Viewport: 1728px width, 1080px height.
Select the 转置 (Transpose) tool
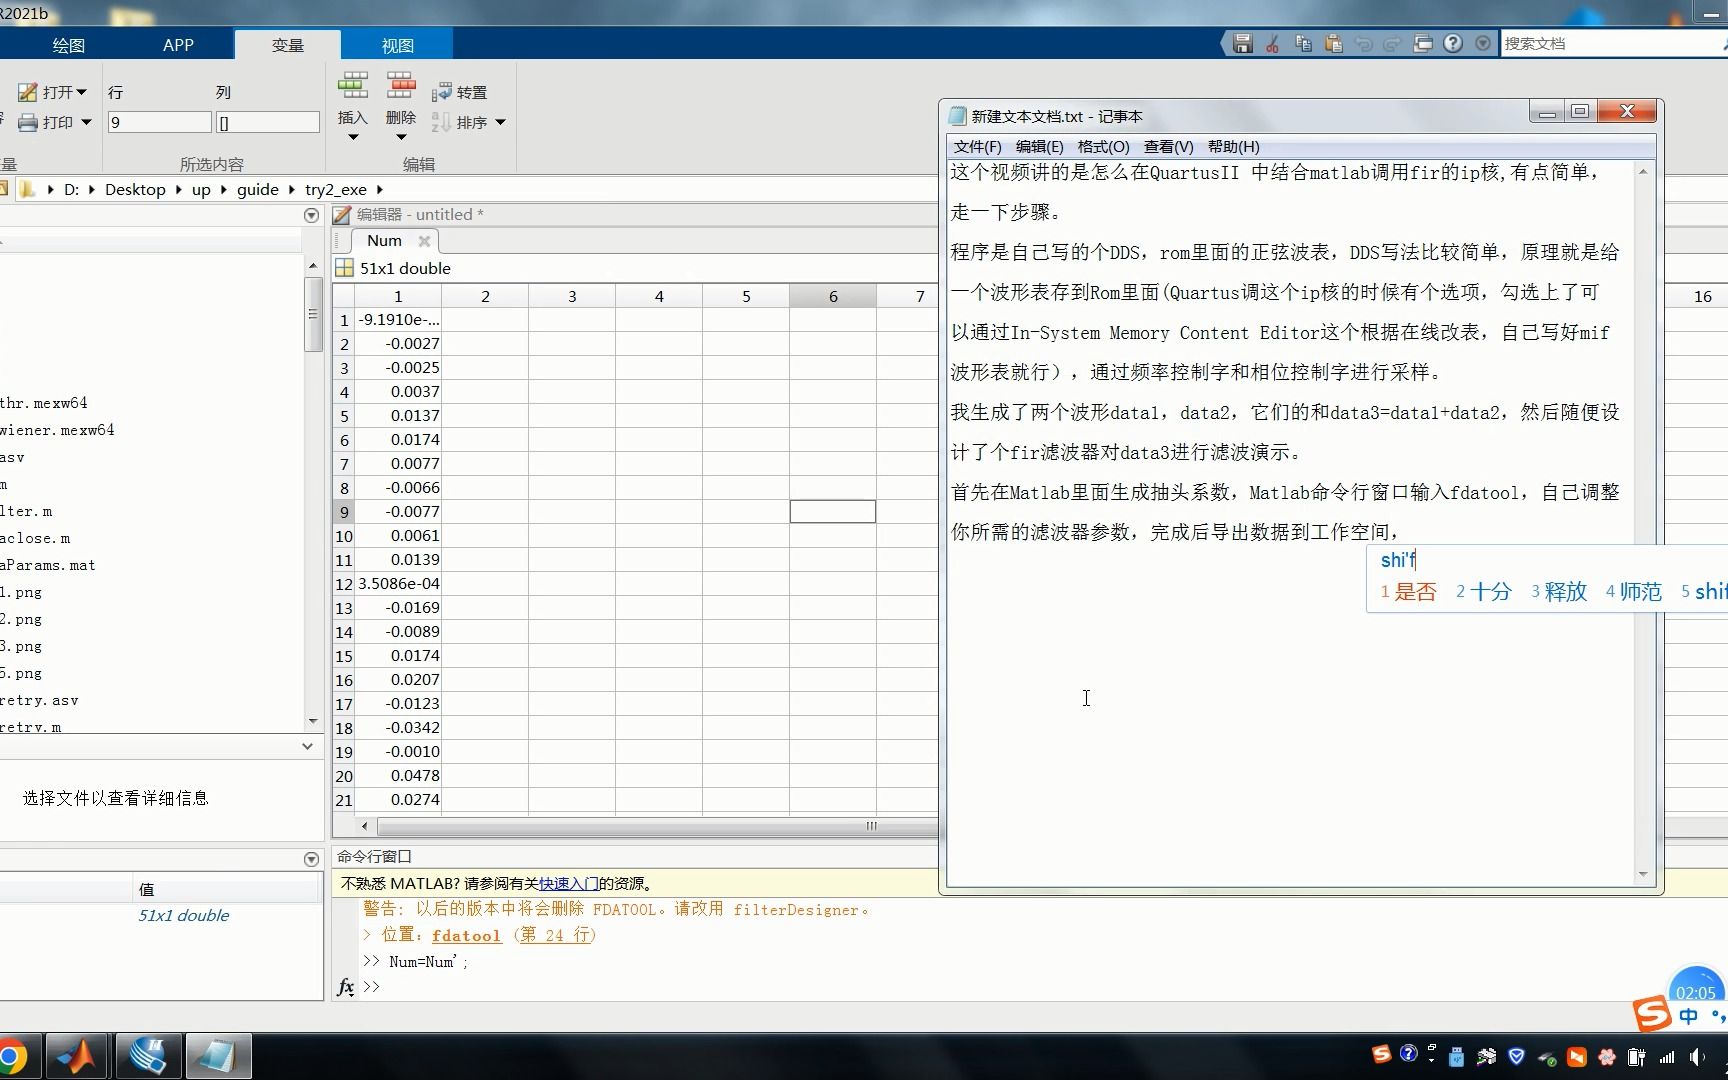click(461, 91)
